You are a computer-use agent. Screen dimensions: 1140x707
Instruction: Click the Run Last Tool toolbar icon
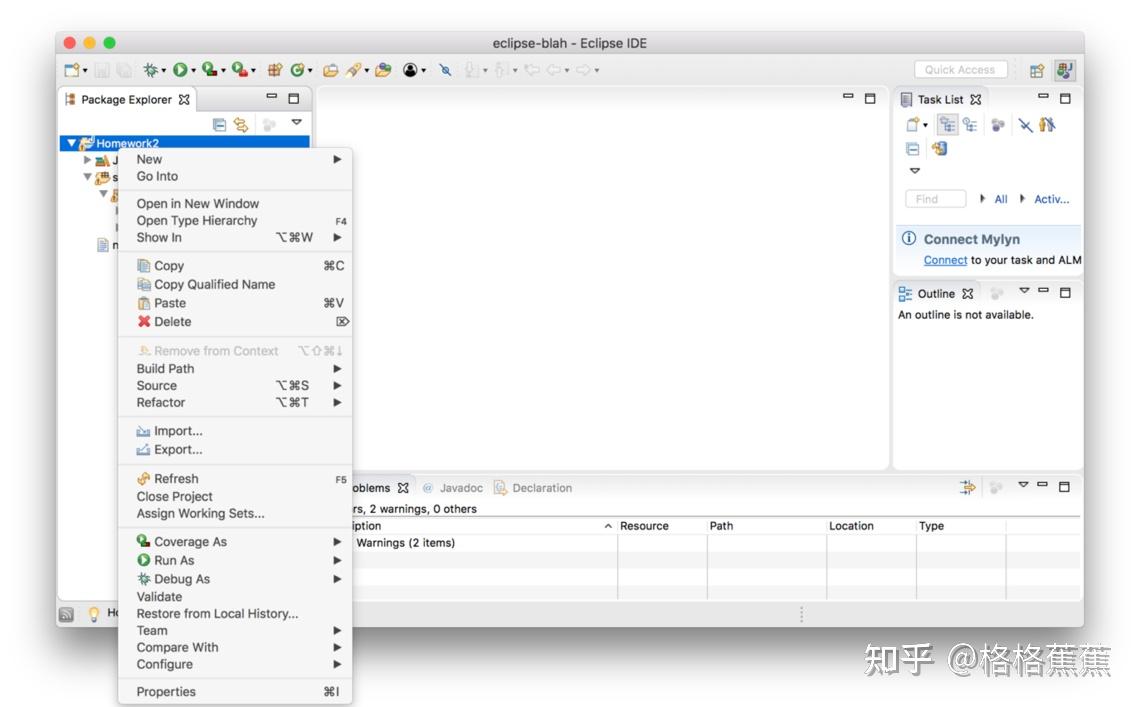coord(239,69)
